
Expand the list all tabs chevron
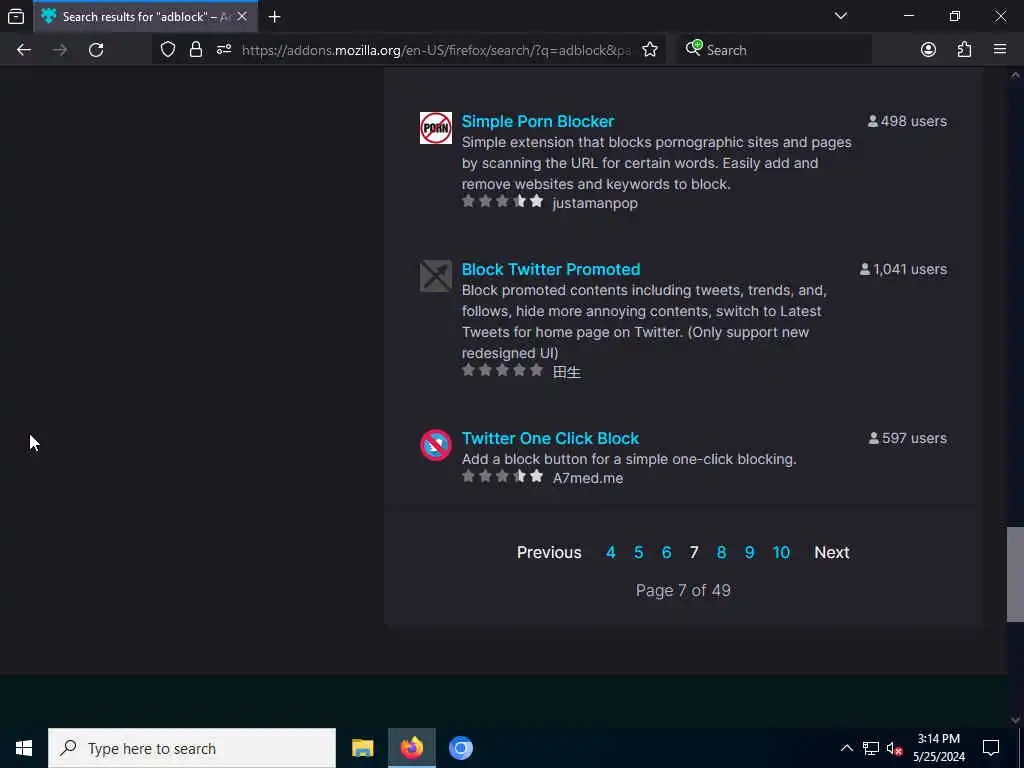840,16
